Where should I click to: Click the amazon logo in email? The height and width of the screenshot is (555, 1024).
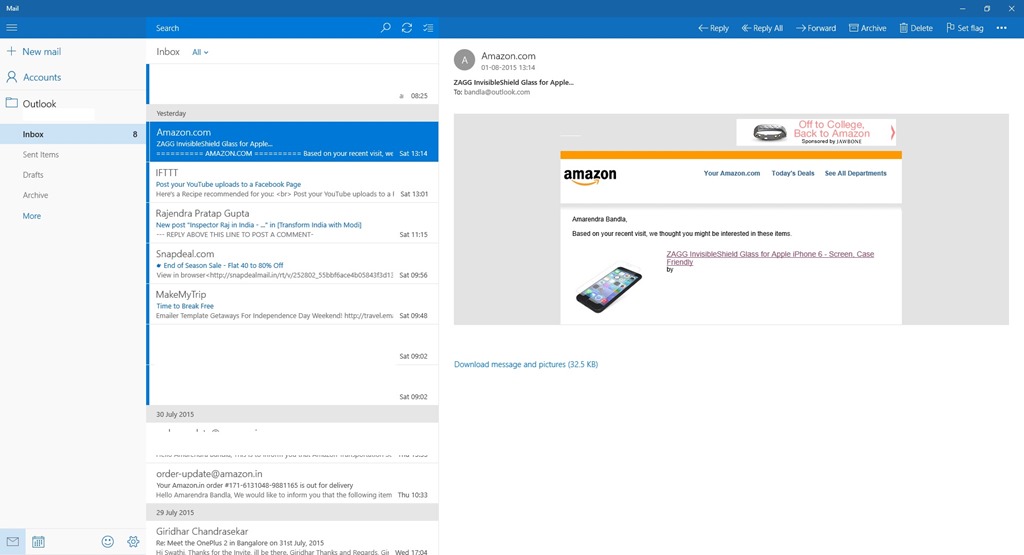tap(590, 176)
